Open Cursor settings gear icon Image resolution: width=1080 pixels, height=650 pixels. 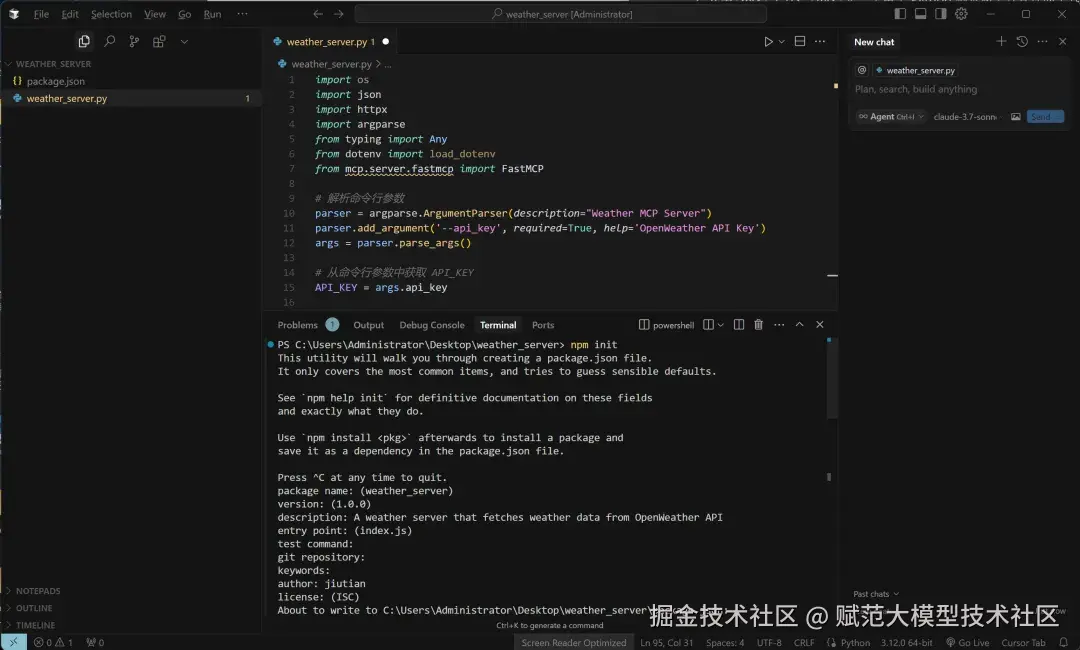[961, 14]
